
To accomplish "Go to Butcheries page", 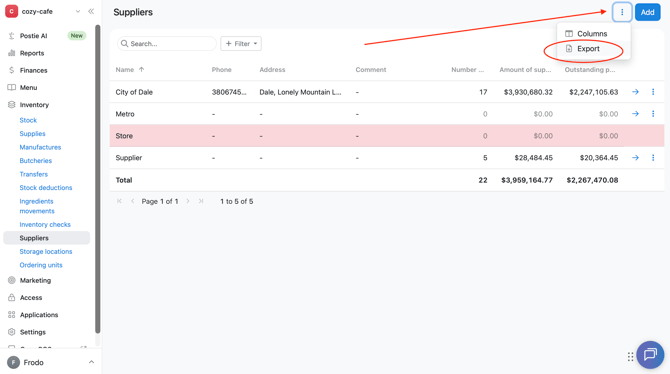I will coord(35,161).
